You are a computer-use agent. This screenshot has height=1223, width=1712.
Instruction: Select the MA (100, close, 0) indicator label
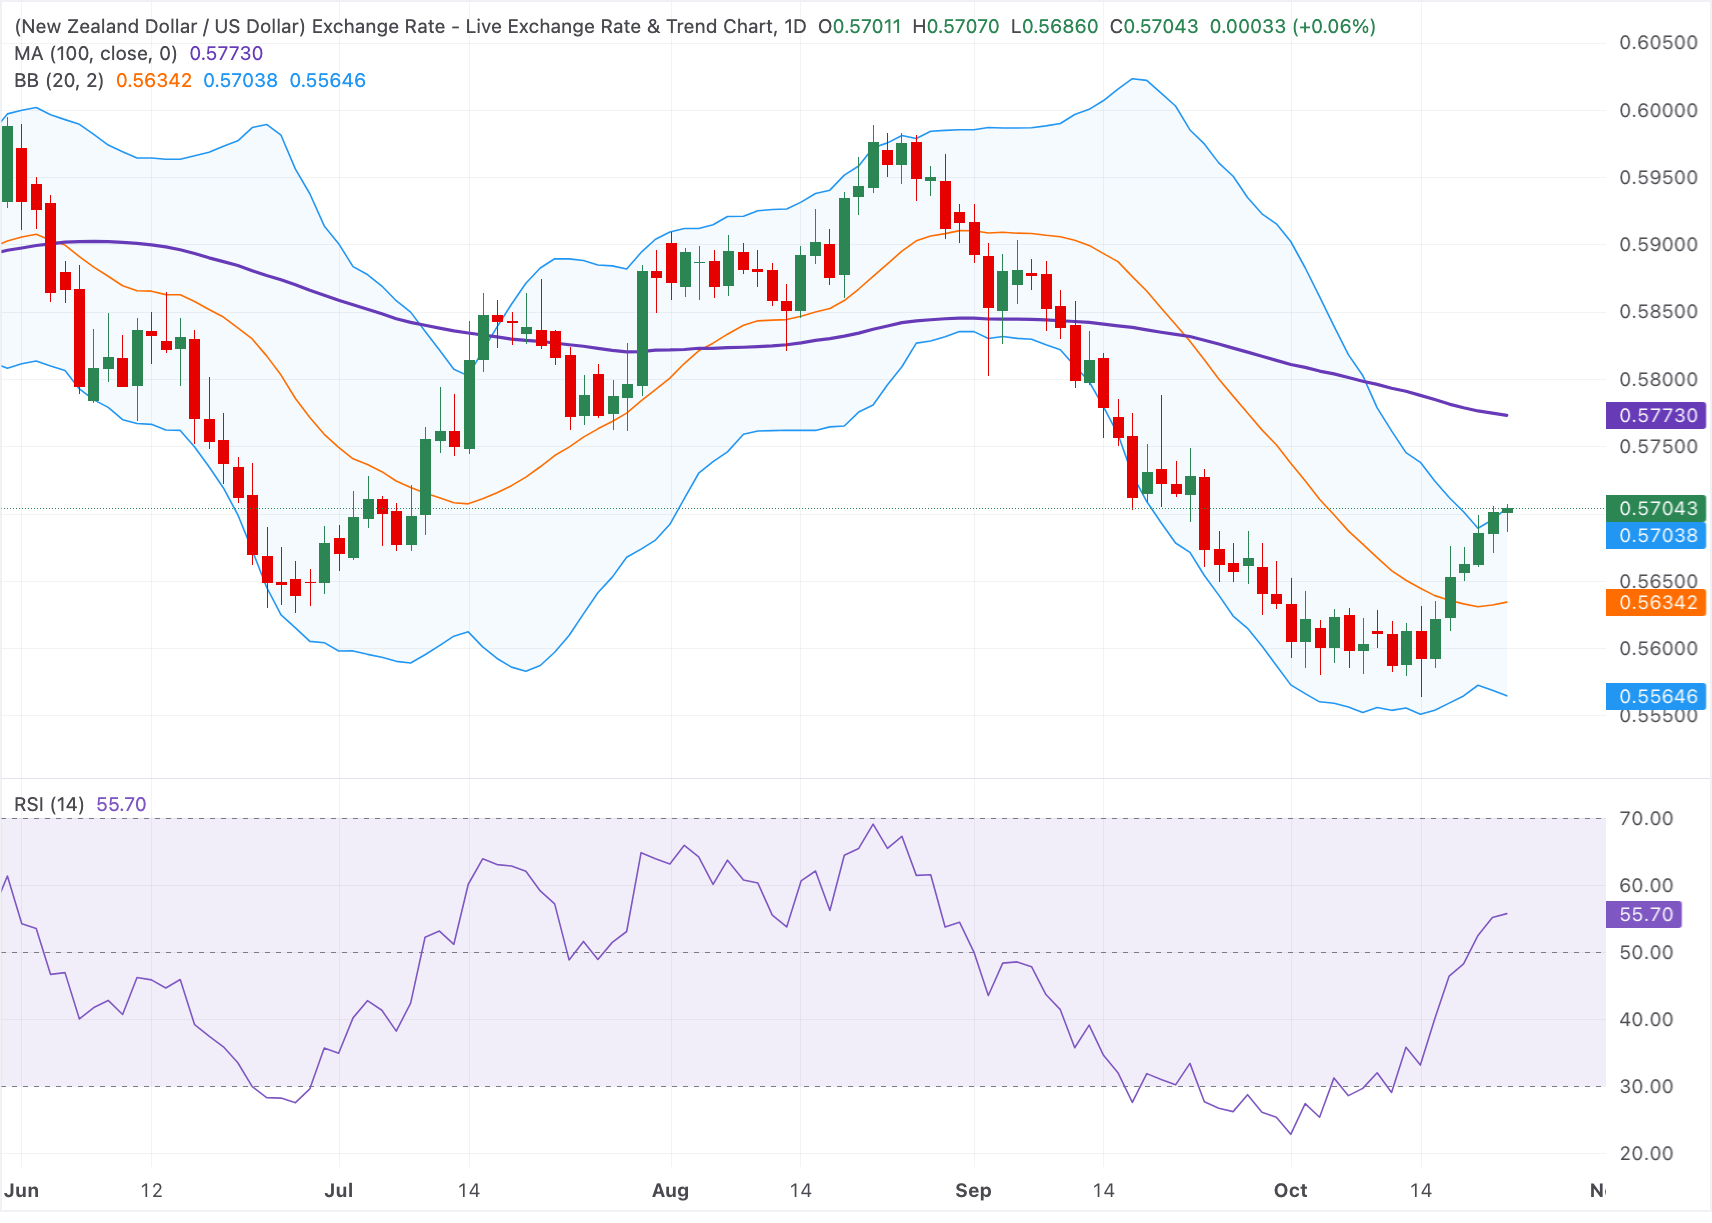[96, 53]
